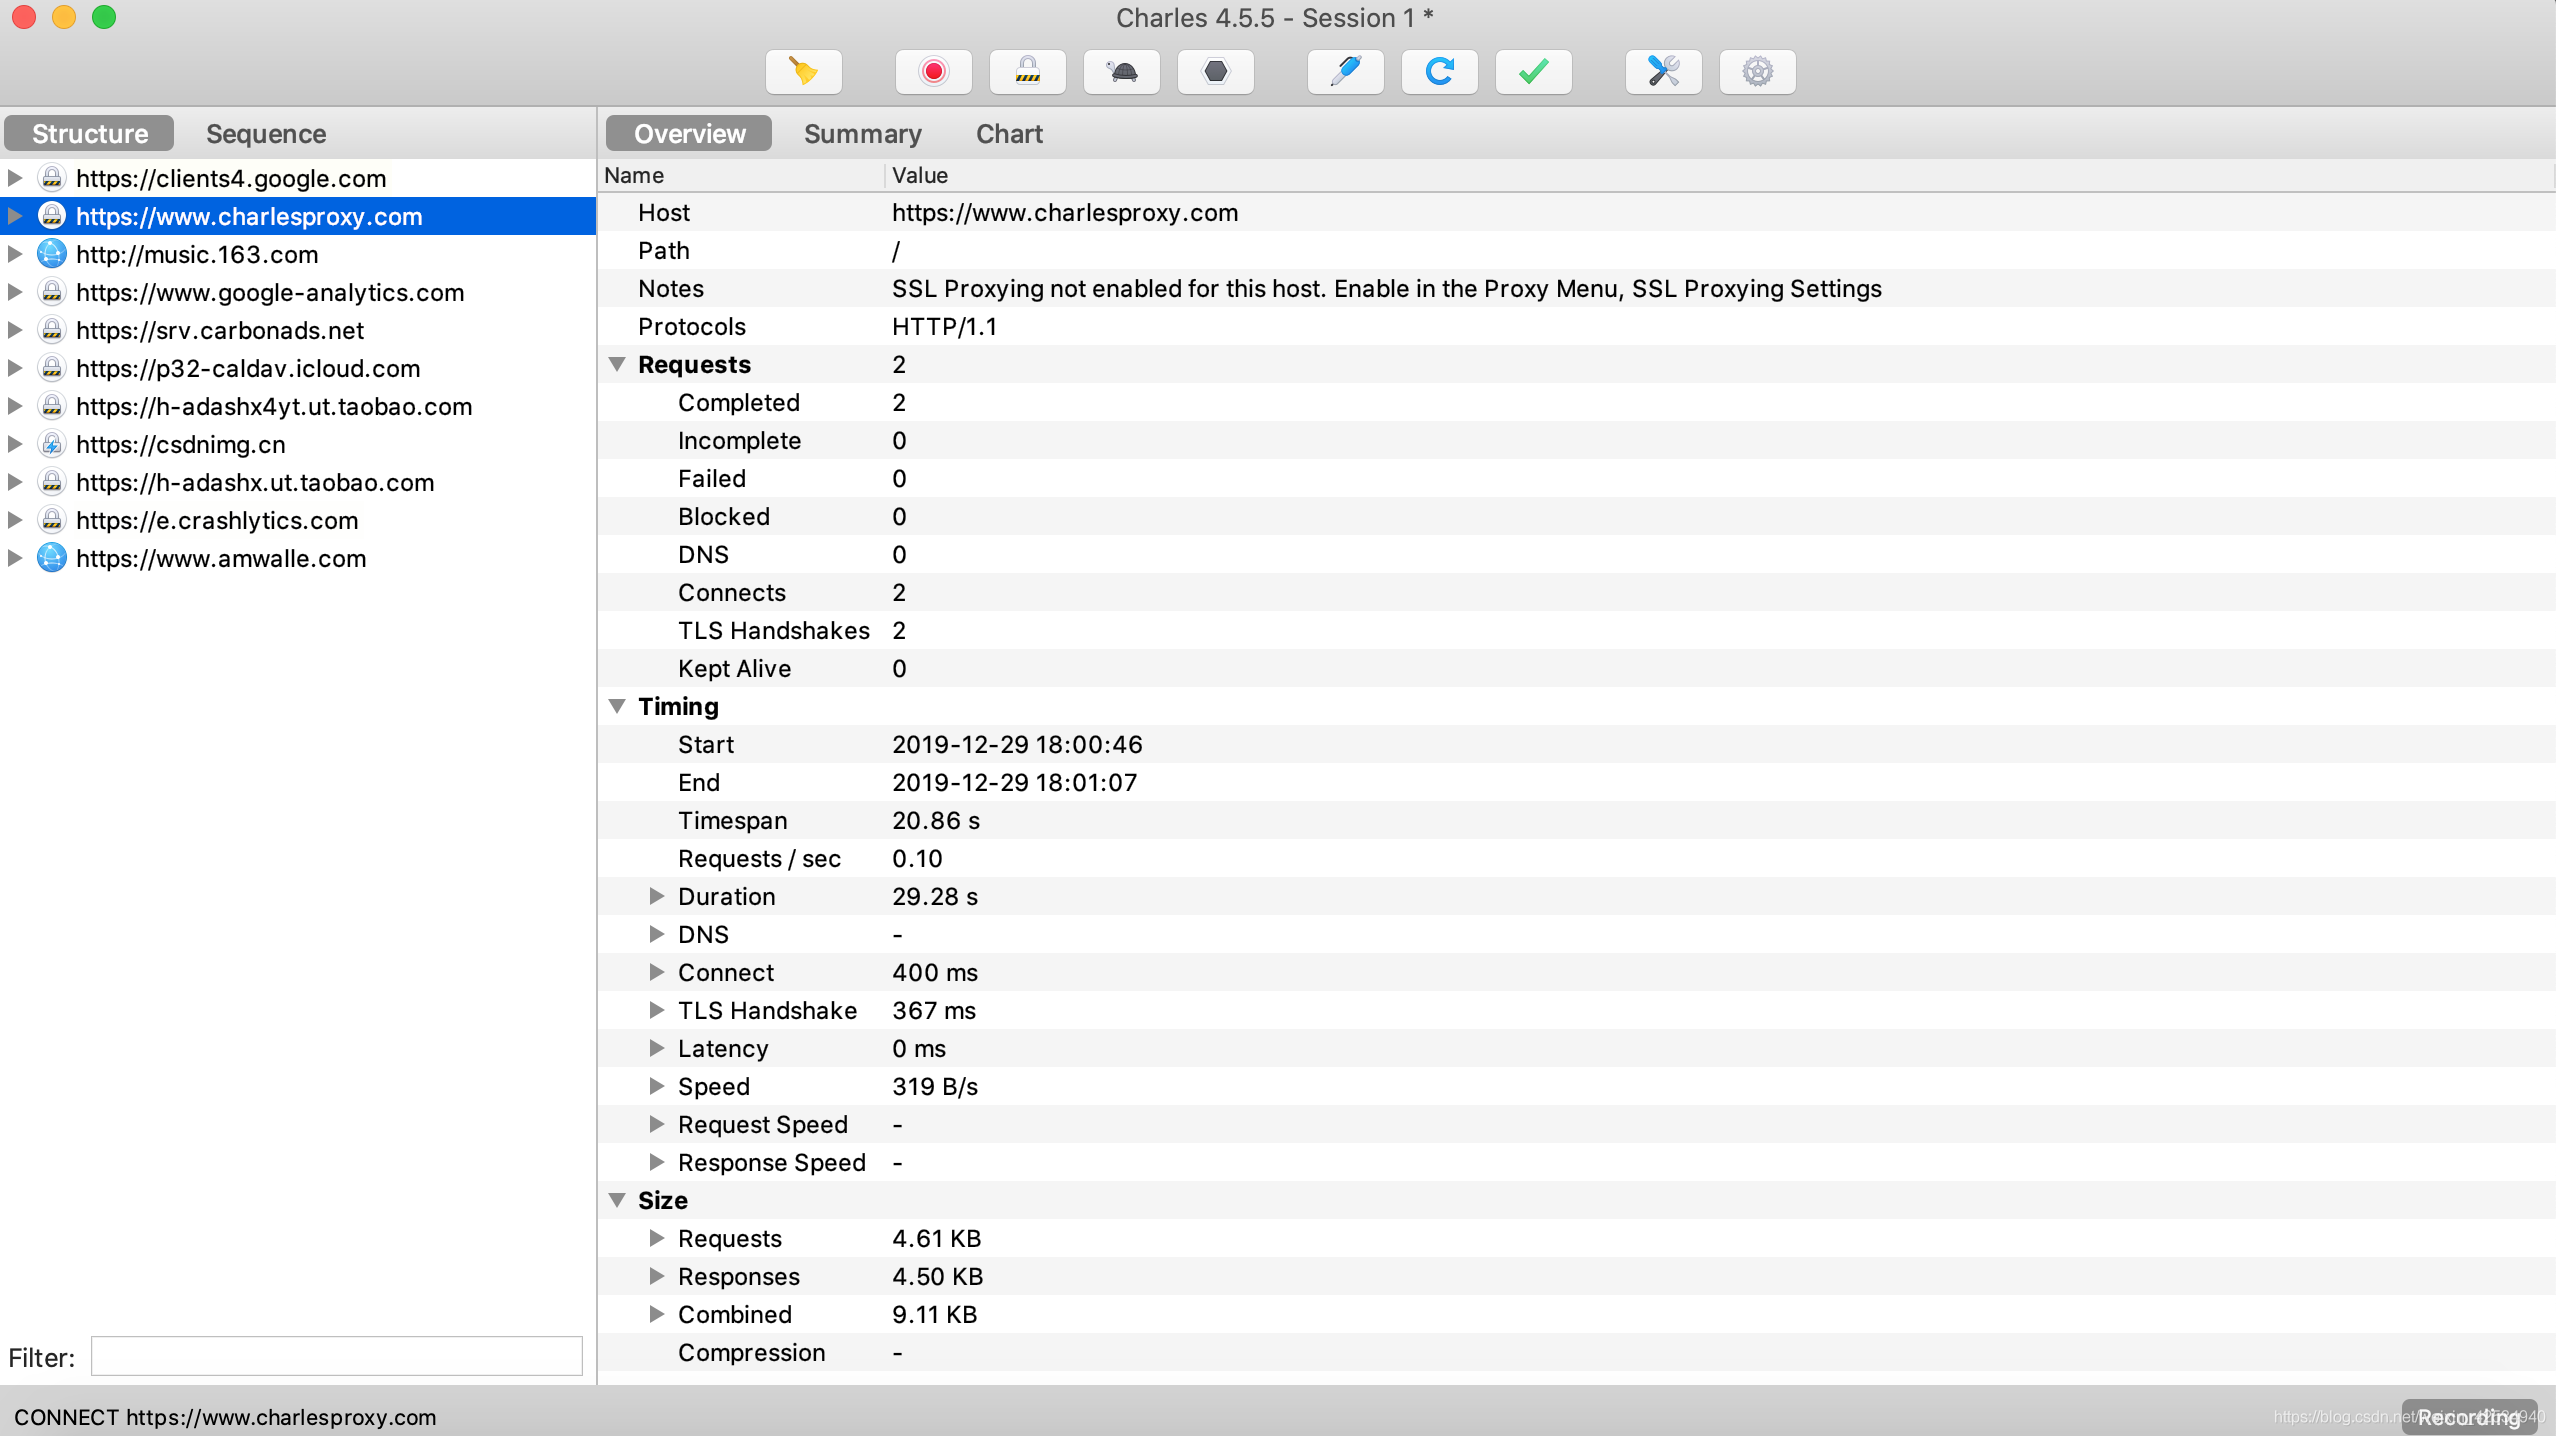Click the Host value https://www.charlesproxy.com
The image size is (2556, 1436).
[x=1065, y=212]
